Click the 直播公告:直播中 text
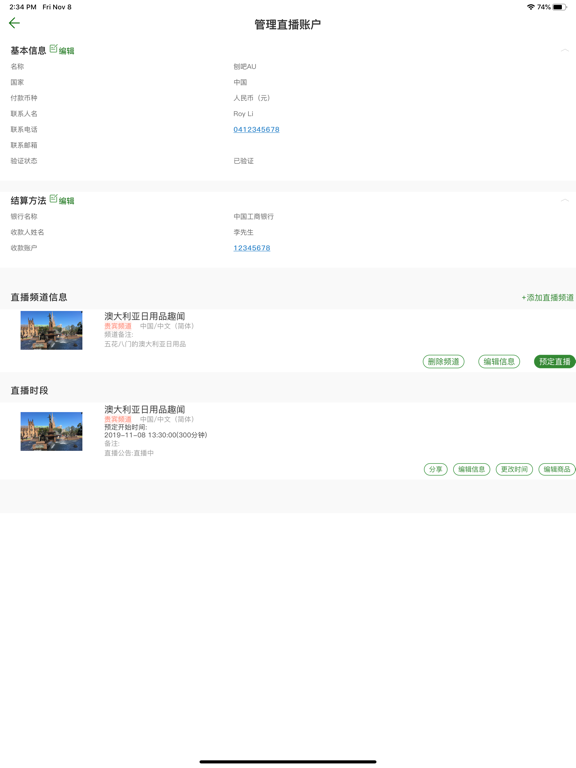Screen dimensions: 576x768 [129, 453]
